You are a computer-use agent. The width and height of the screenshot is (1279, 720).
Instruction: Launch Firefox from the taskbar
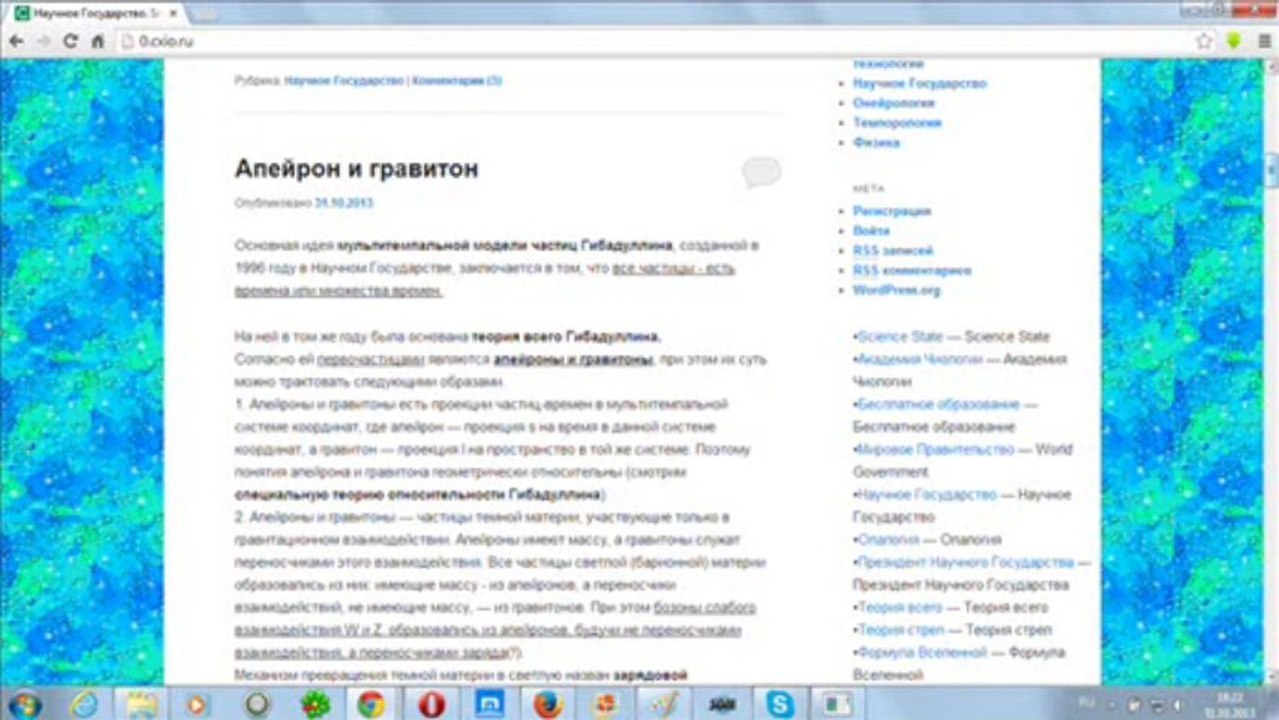[547, 704]
